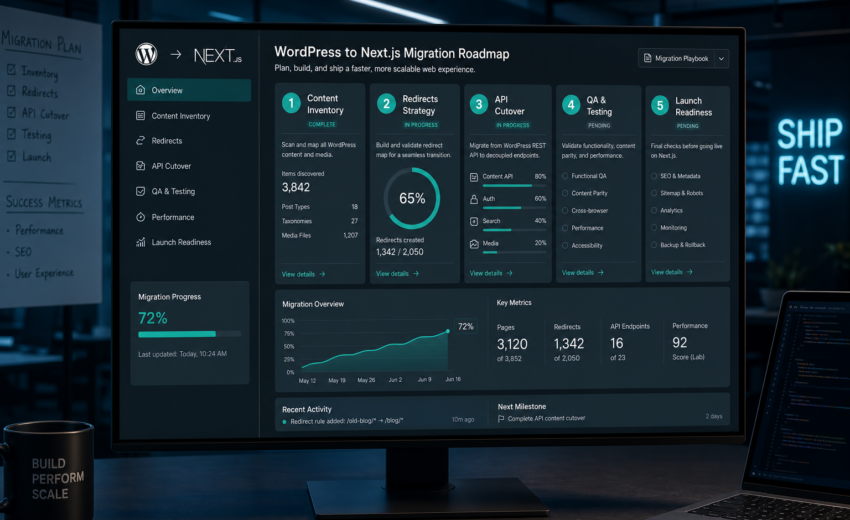
Task: Click 'Complete API content cutover' milestone
Action: (x=546, y=419)
